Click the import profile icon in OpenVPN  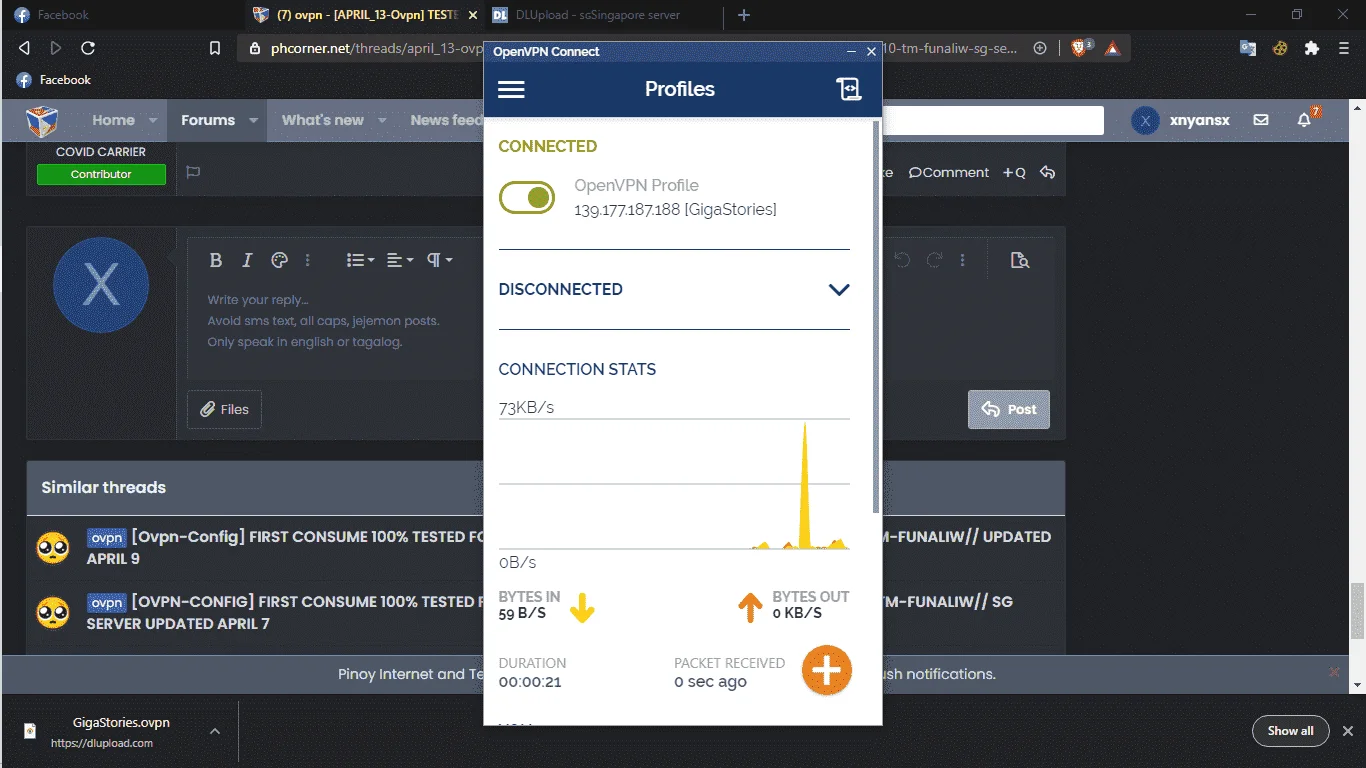848,89
